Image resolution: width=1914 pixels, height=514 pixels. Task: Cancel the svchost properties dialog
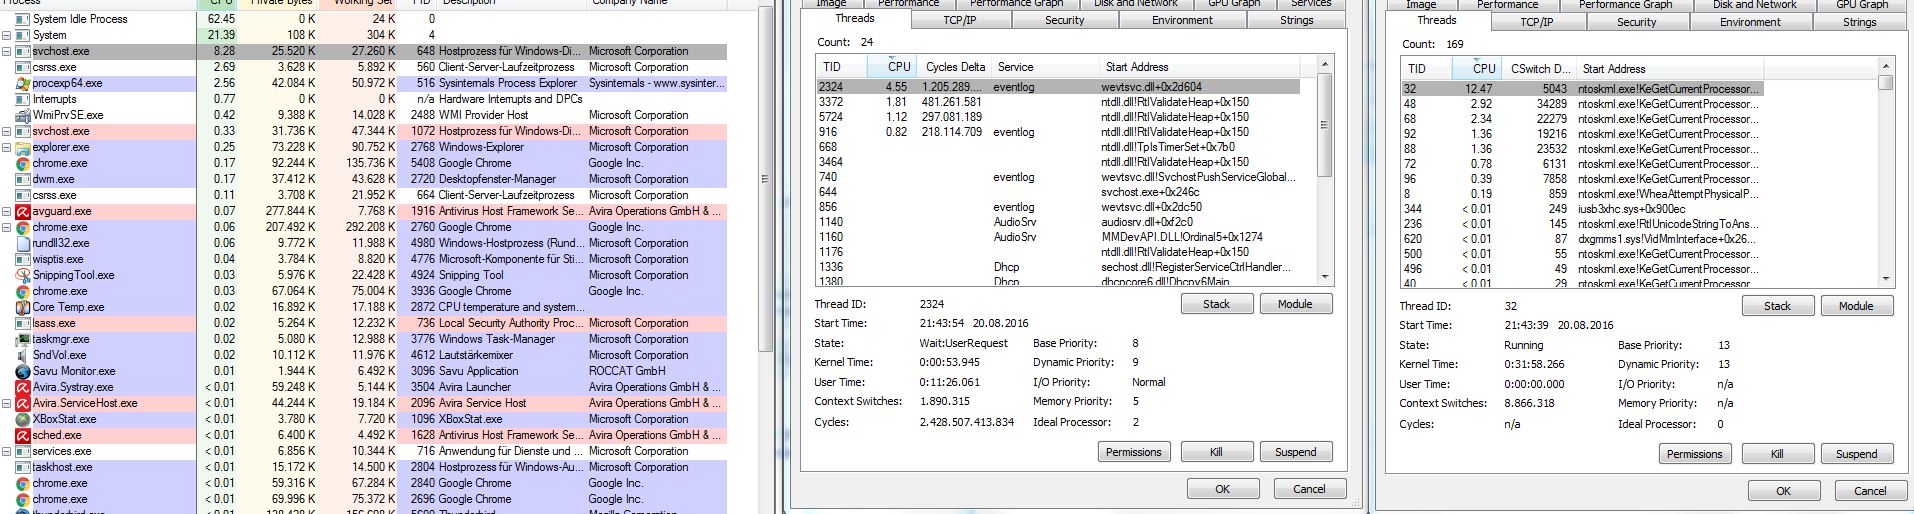pyautogui.click(x=1309, y=489)
